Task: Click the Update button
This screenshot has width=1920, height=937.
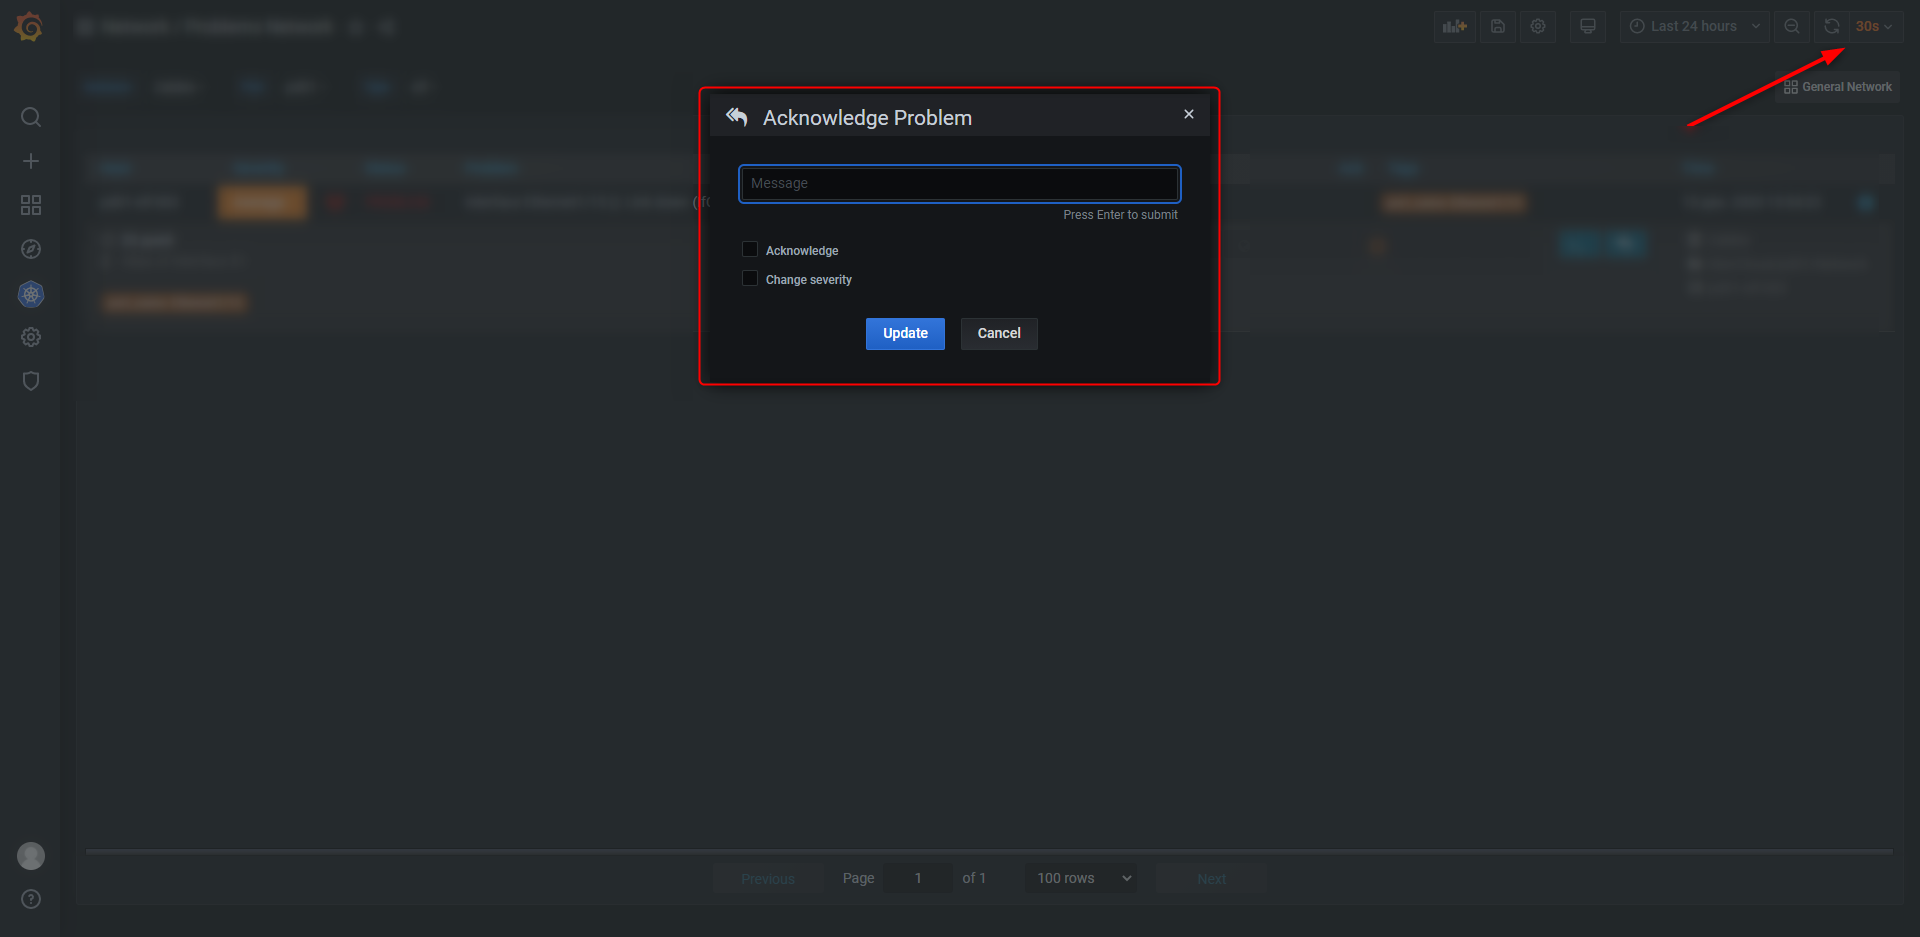Action: (904, 333)
